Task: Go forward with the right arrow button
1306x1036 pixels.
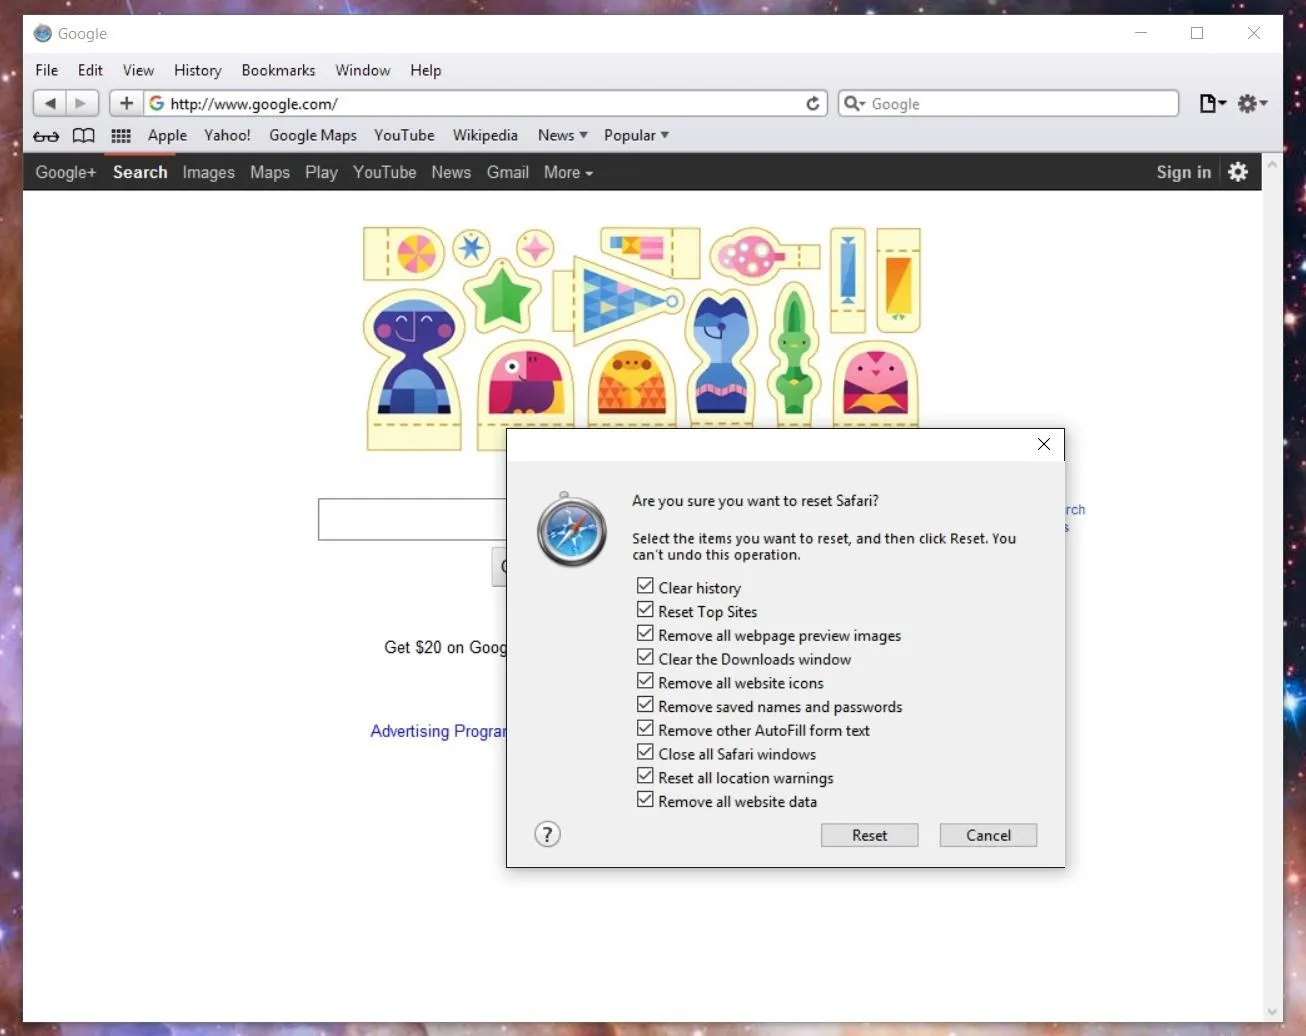Action: click(82, 103)
